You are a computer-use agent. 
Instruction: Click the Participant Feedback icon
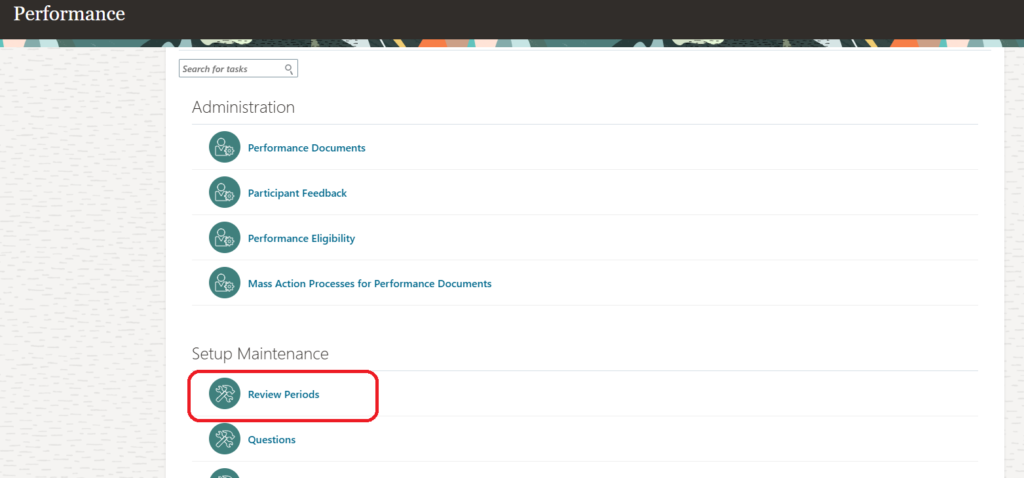225,192
